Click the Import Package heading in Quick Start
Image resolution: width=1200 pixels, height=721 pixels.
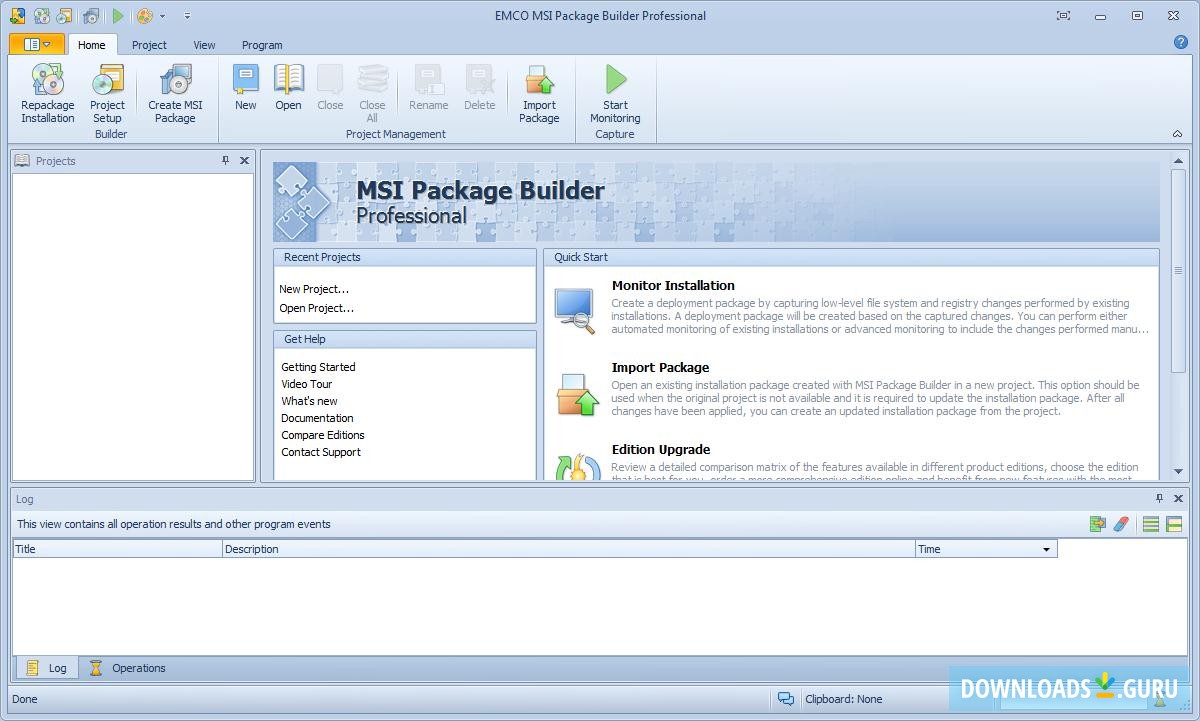tap(660, 367)
